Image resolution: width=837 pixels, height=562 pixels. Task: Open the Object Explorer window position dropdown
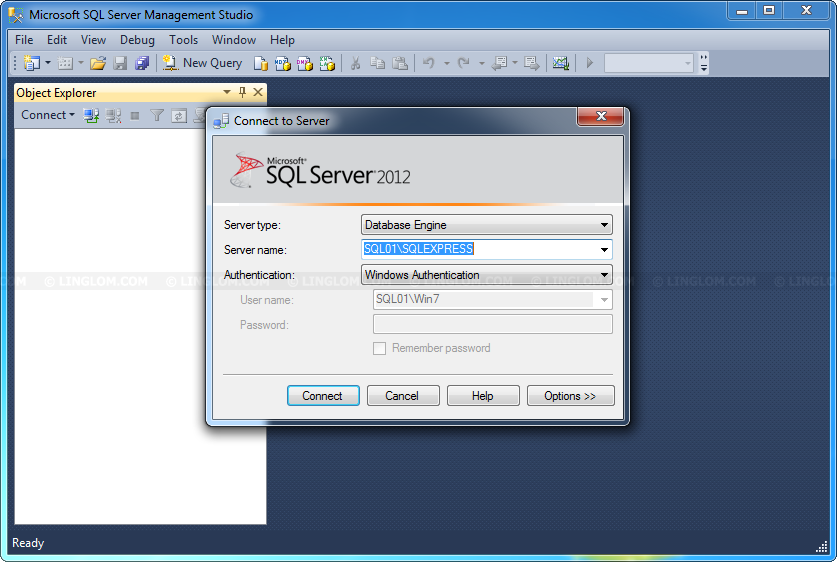pyautogui.click(x=227, y=92)
